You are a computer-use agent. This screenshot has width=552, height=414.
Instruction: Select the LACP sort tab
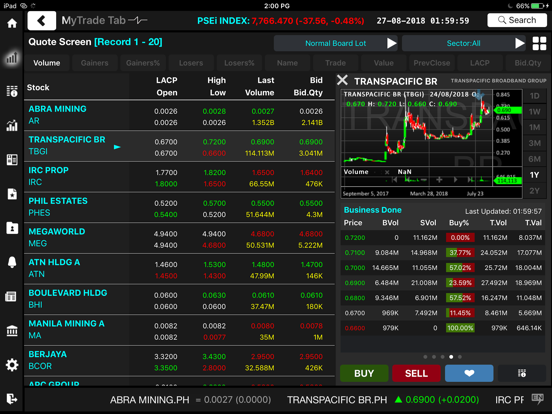click(x=479, y=63)
